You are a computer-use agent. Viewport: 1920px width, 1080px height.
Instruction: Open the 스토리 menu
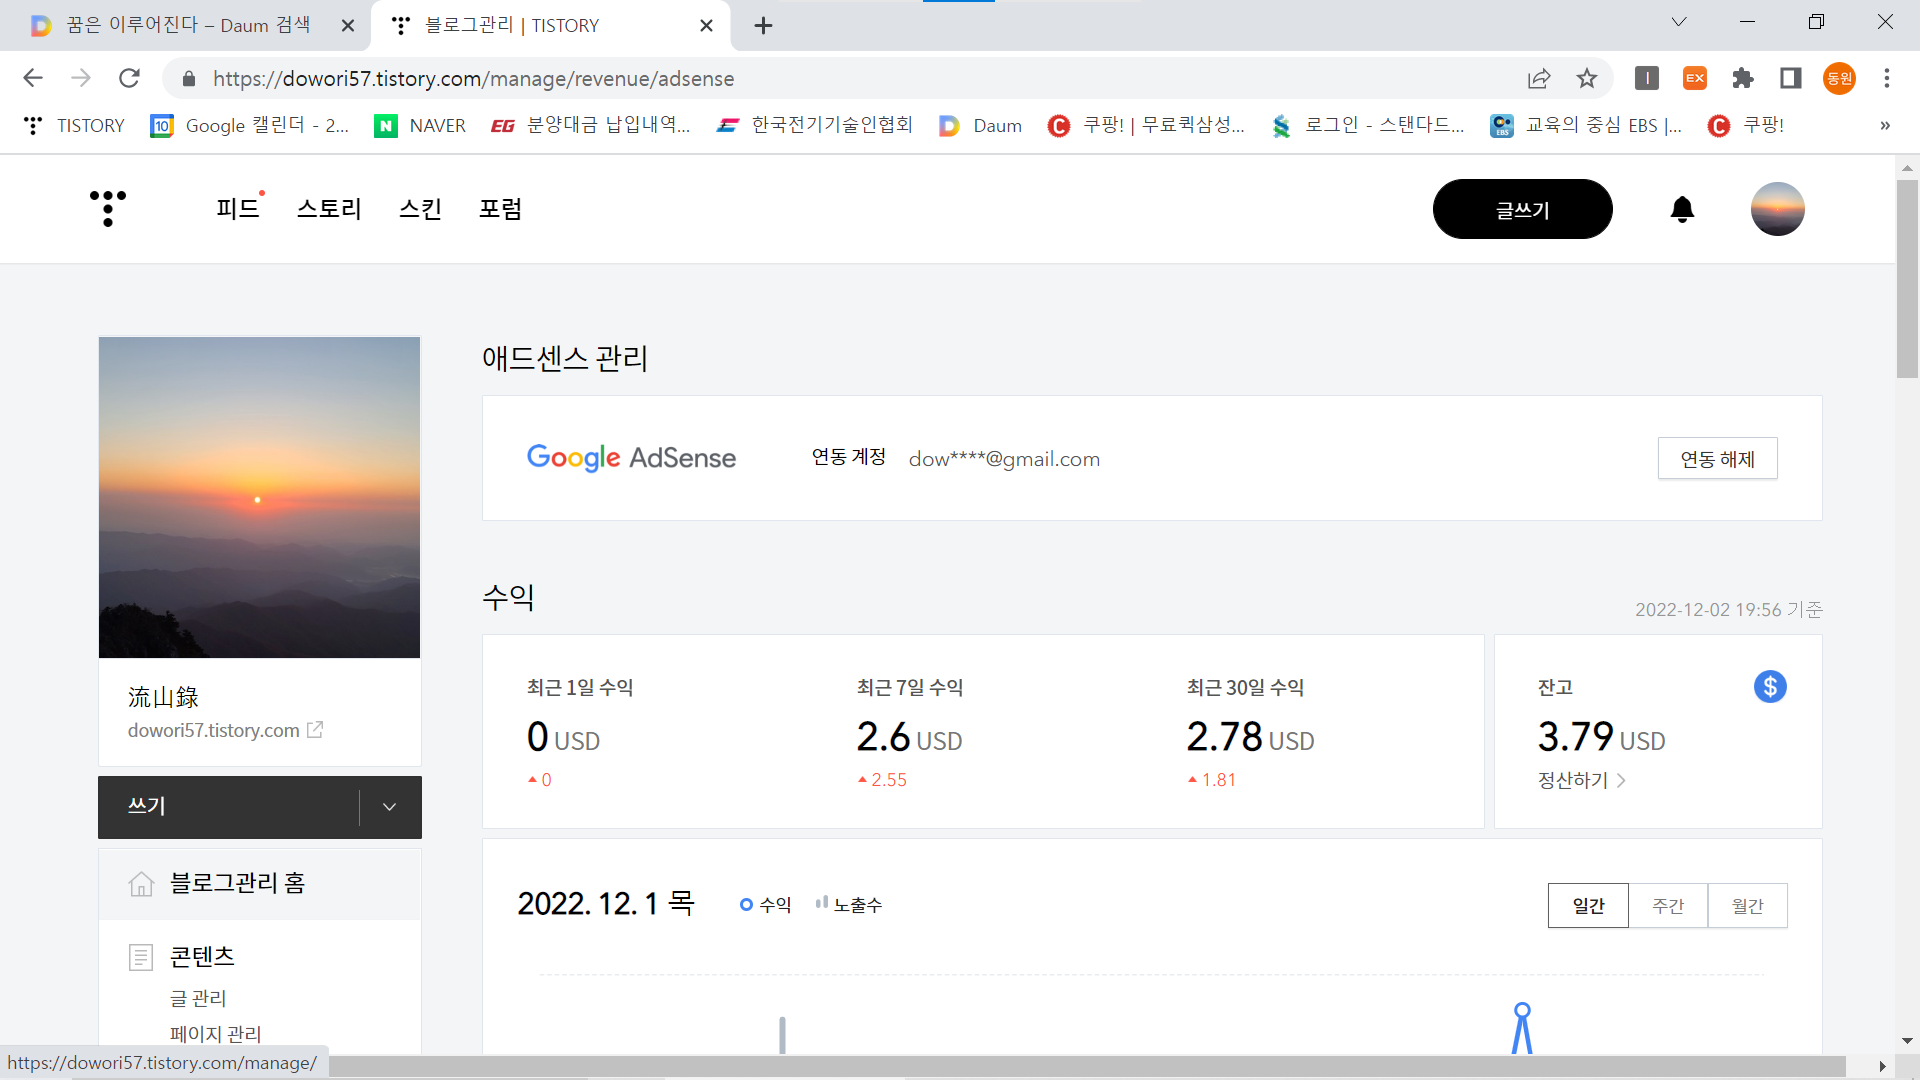pyautogui.click(x=329, y=209)
